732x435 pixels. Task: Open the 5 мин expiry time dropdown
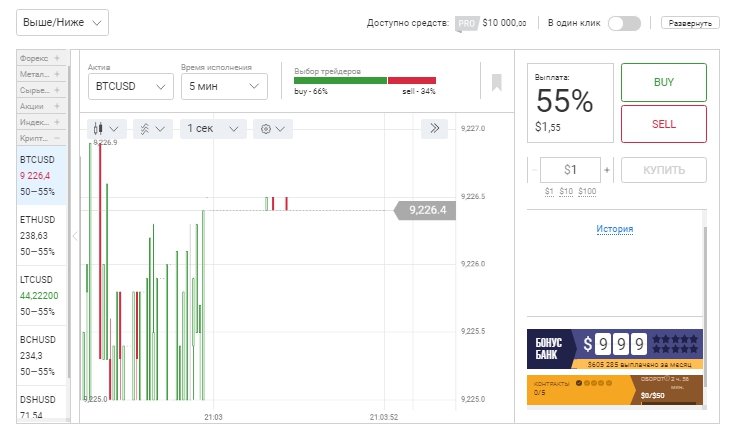coord(224,87)
